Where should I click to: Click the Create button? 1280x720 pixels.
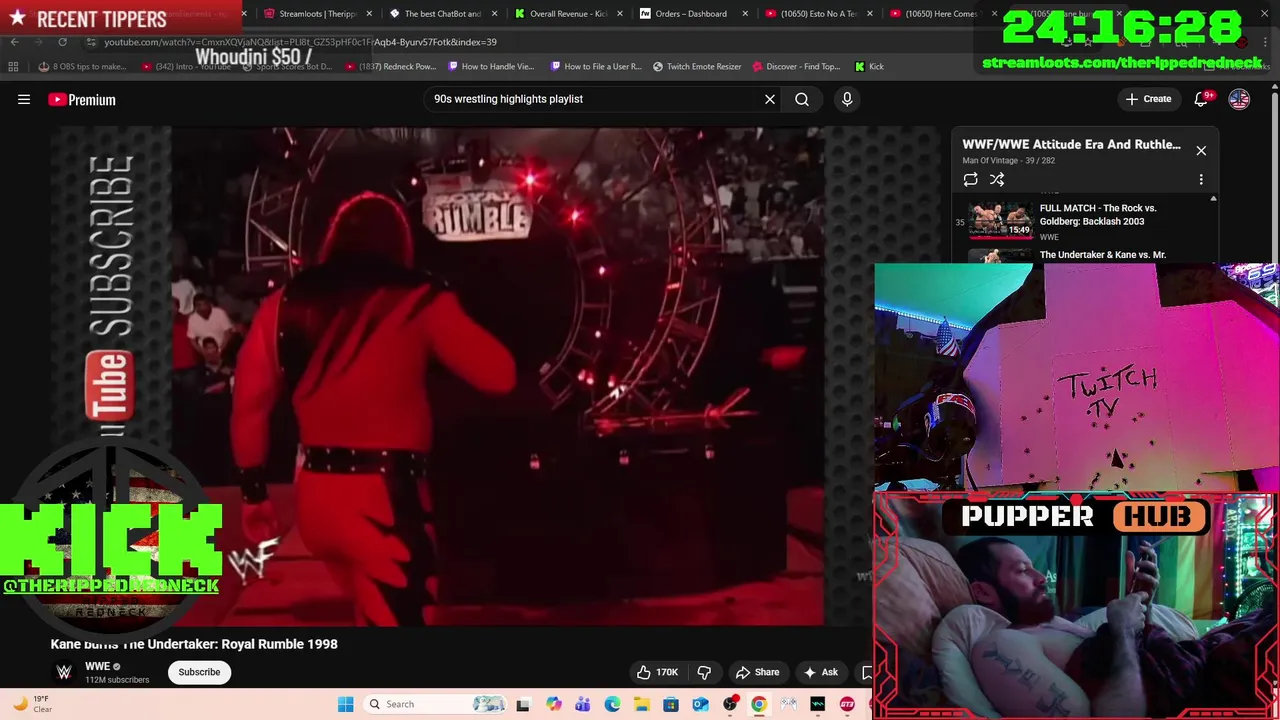[1148, 99]
